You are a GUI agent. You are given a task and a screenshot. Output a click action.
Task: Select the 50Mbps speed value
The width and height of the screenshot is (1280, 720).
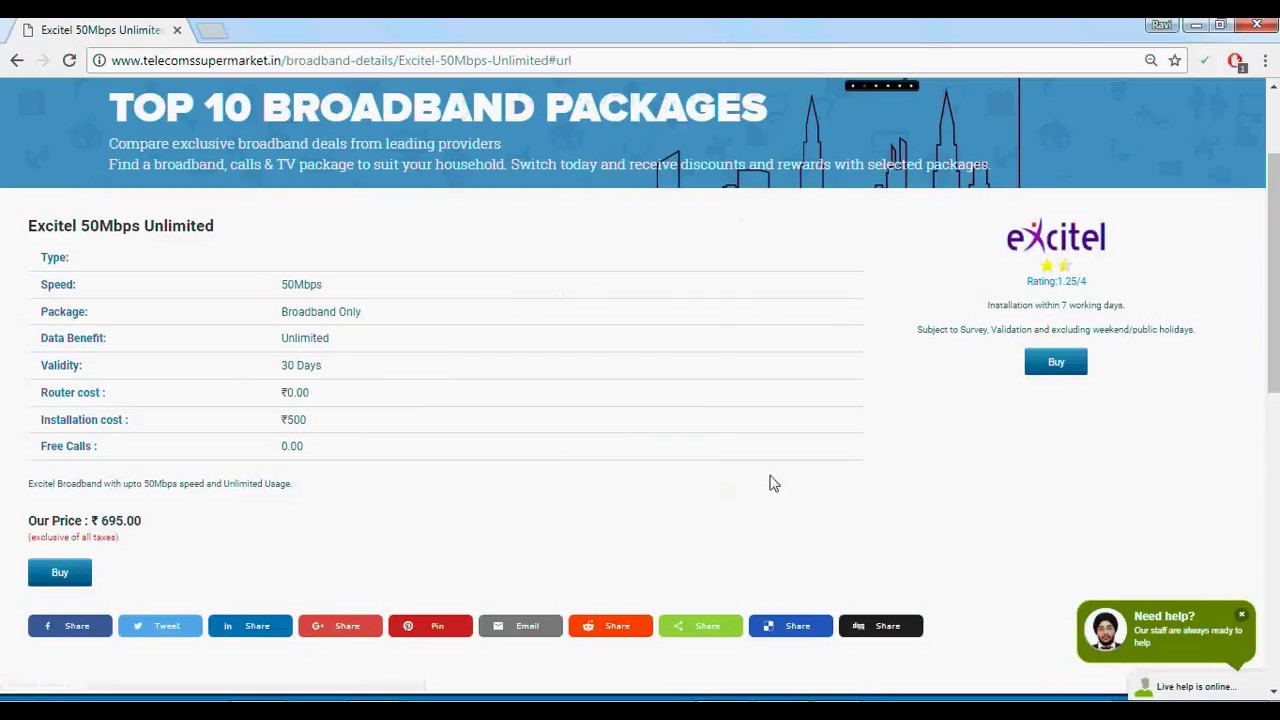pos(301,285)
